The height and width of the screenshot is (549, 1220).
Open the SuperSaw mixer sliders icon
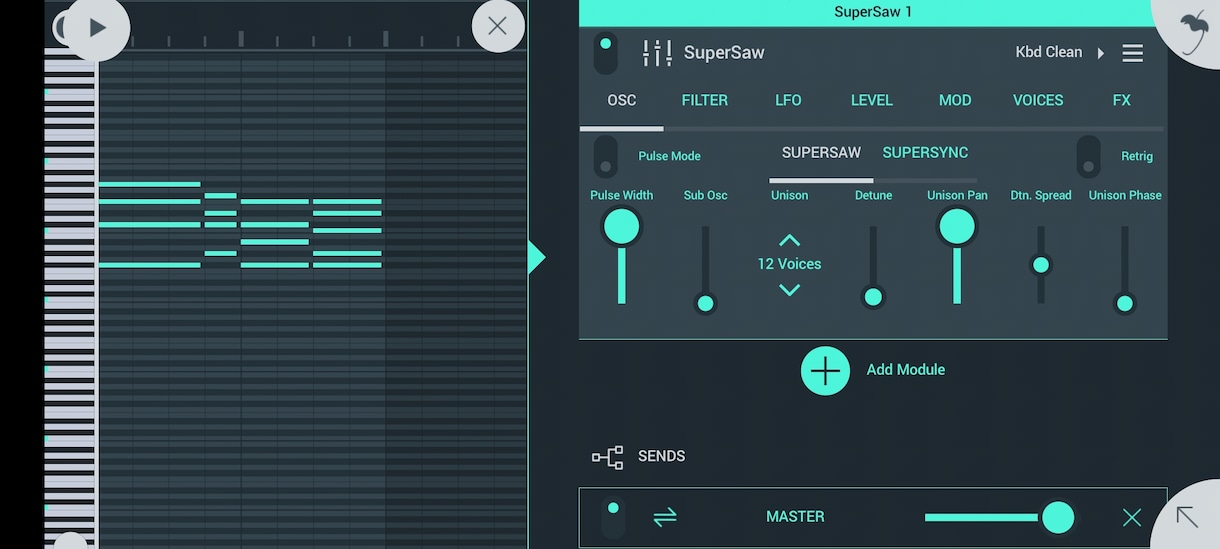pyautogui.click(x=657, y=53)
